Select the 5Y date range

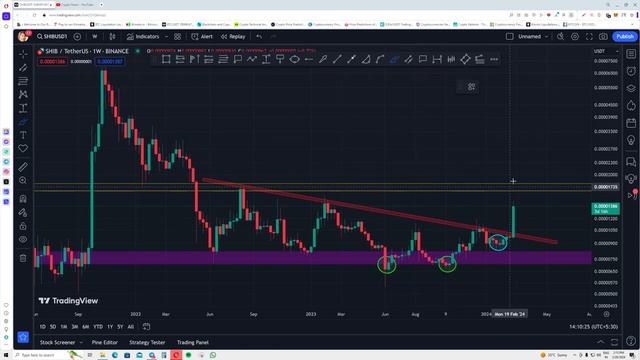pos(120,327)
